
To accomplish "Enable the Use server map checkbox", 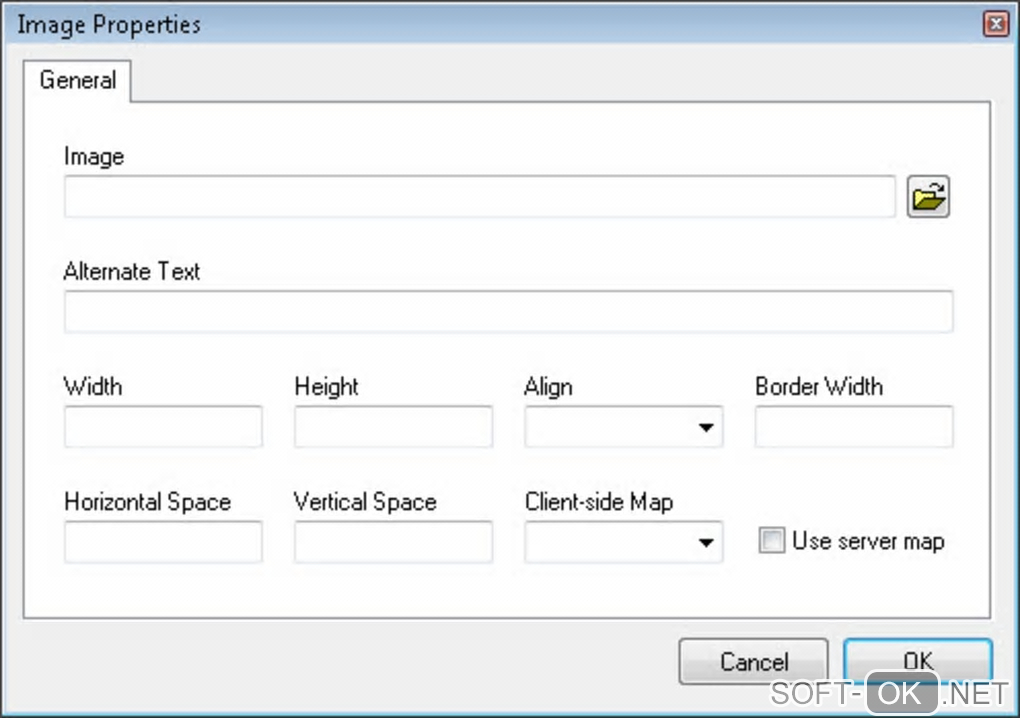I will click(771, 542).
